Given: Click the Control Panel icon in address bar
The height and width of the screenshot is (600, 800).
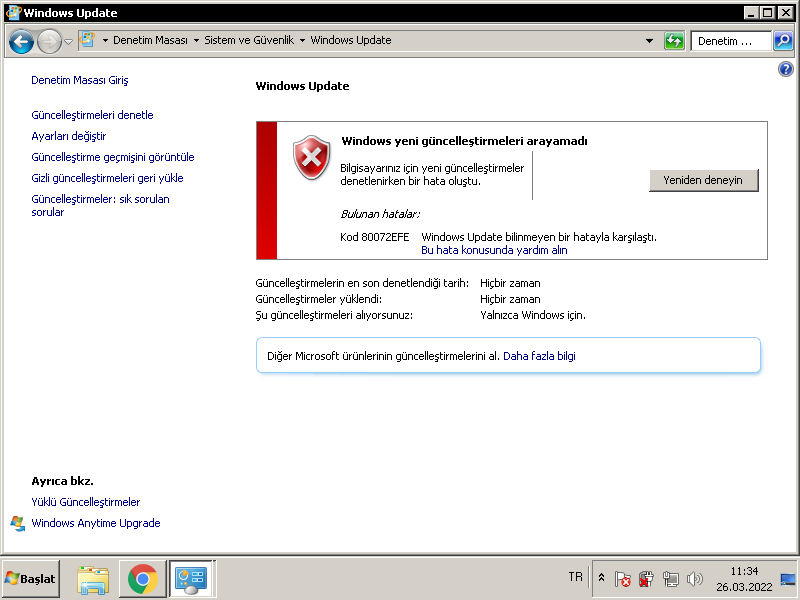Looking at the screenshot, I should pos(88,40).
